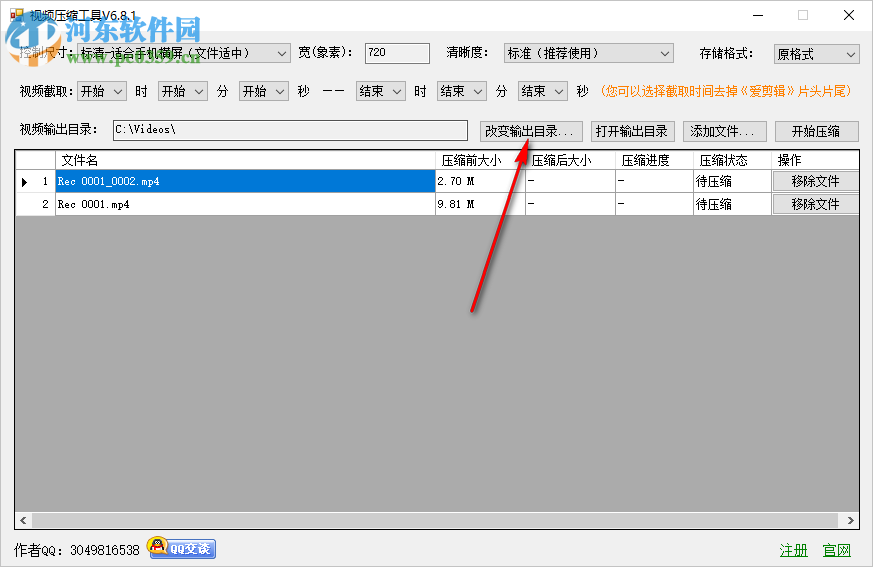Expand the start hour (时) dropdown
The image size is (873, 567).
(102, 91)
